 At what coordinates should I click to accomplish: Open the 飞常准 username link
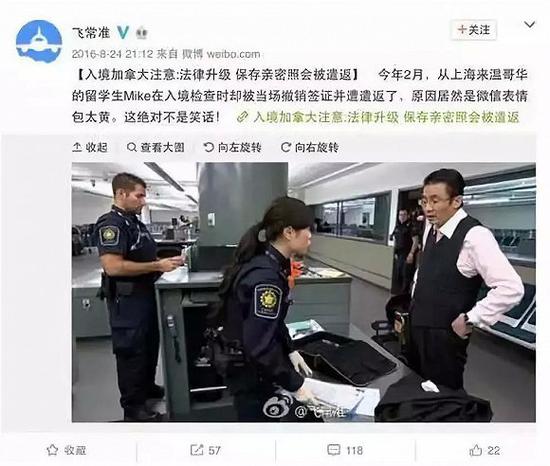(91, 33)
